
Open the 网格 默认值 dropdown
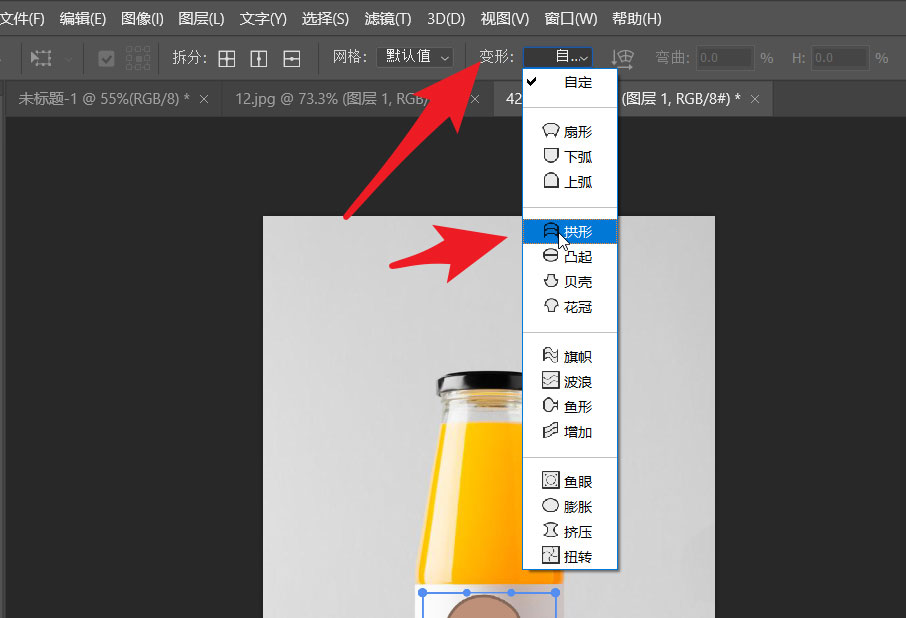tap(414, 57)
